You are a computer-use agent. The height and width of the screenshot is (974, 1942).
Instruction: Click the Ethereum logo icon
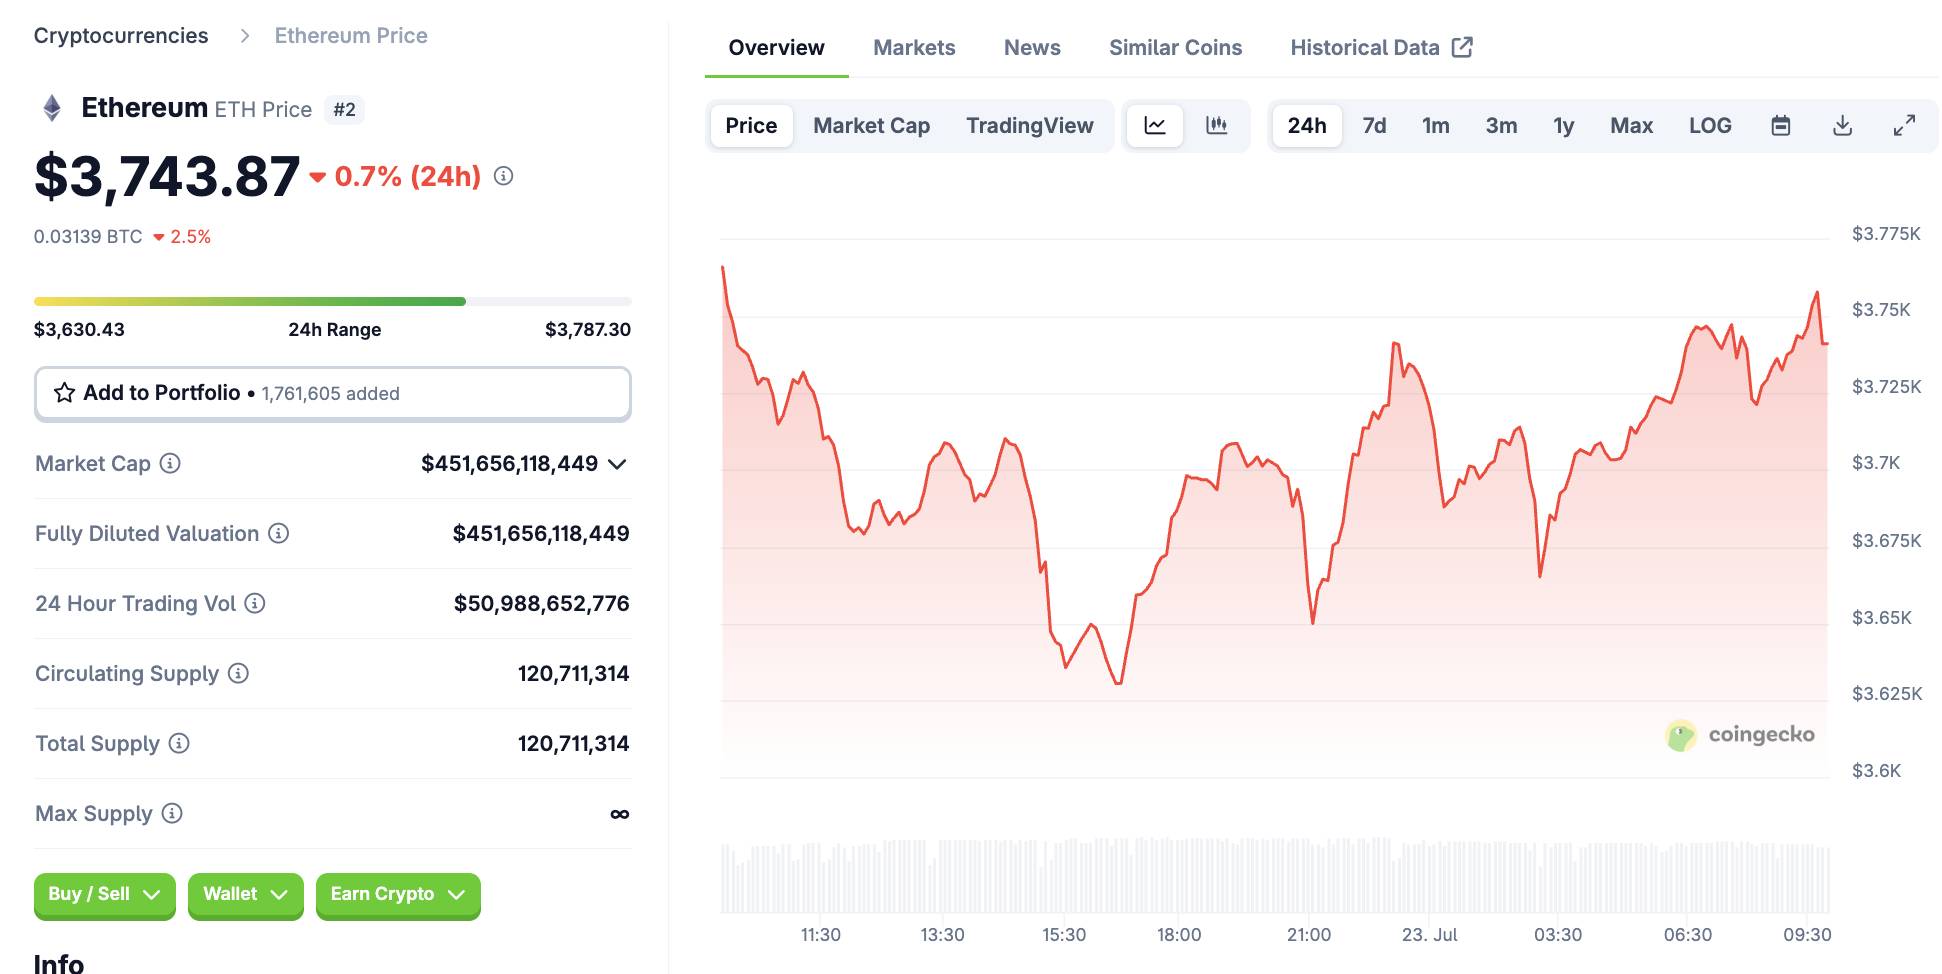(x=52, y=108)
